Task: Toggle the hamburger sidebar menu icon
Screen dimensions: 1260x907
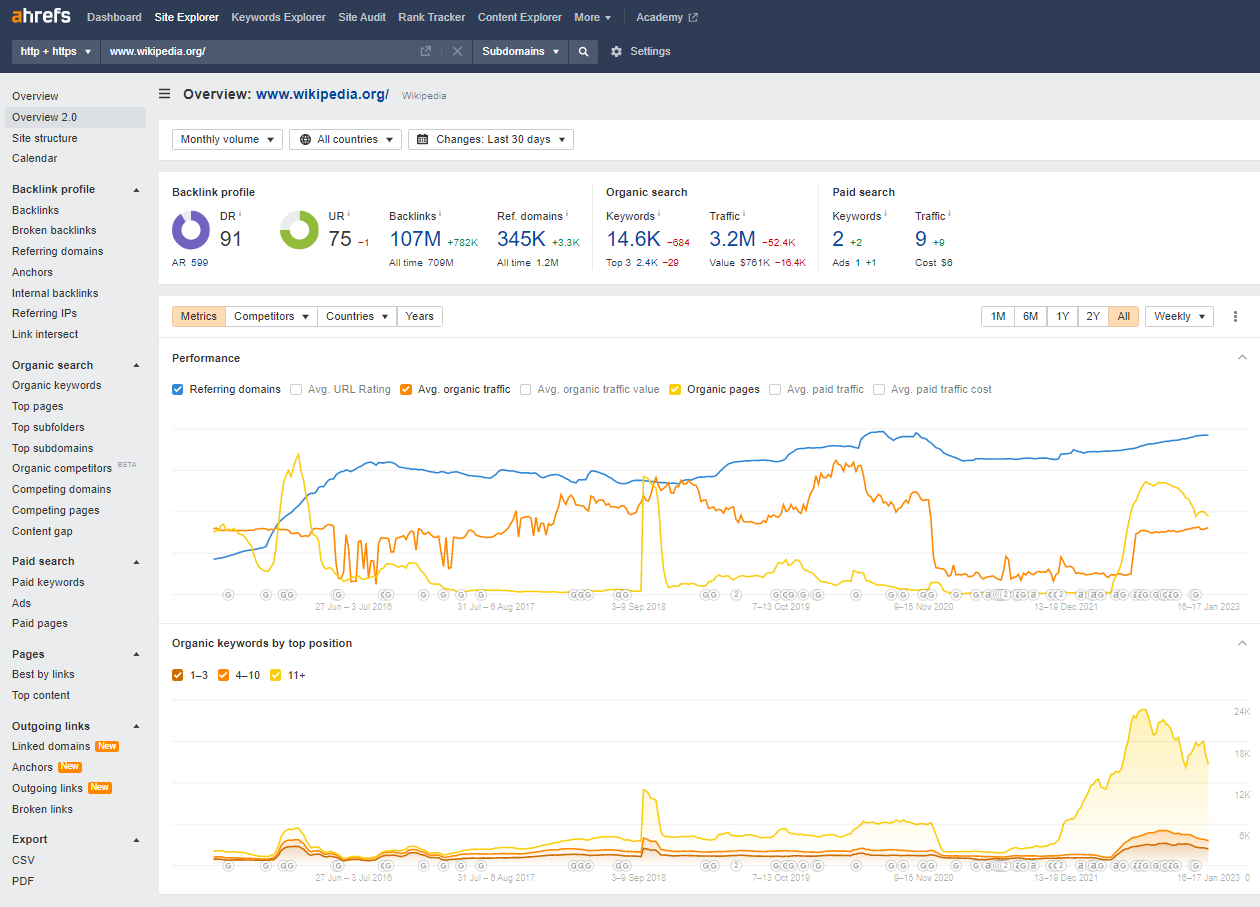Action: (165, 94)
